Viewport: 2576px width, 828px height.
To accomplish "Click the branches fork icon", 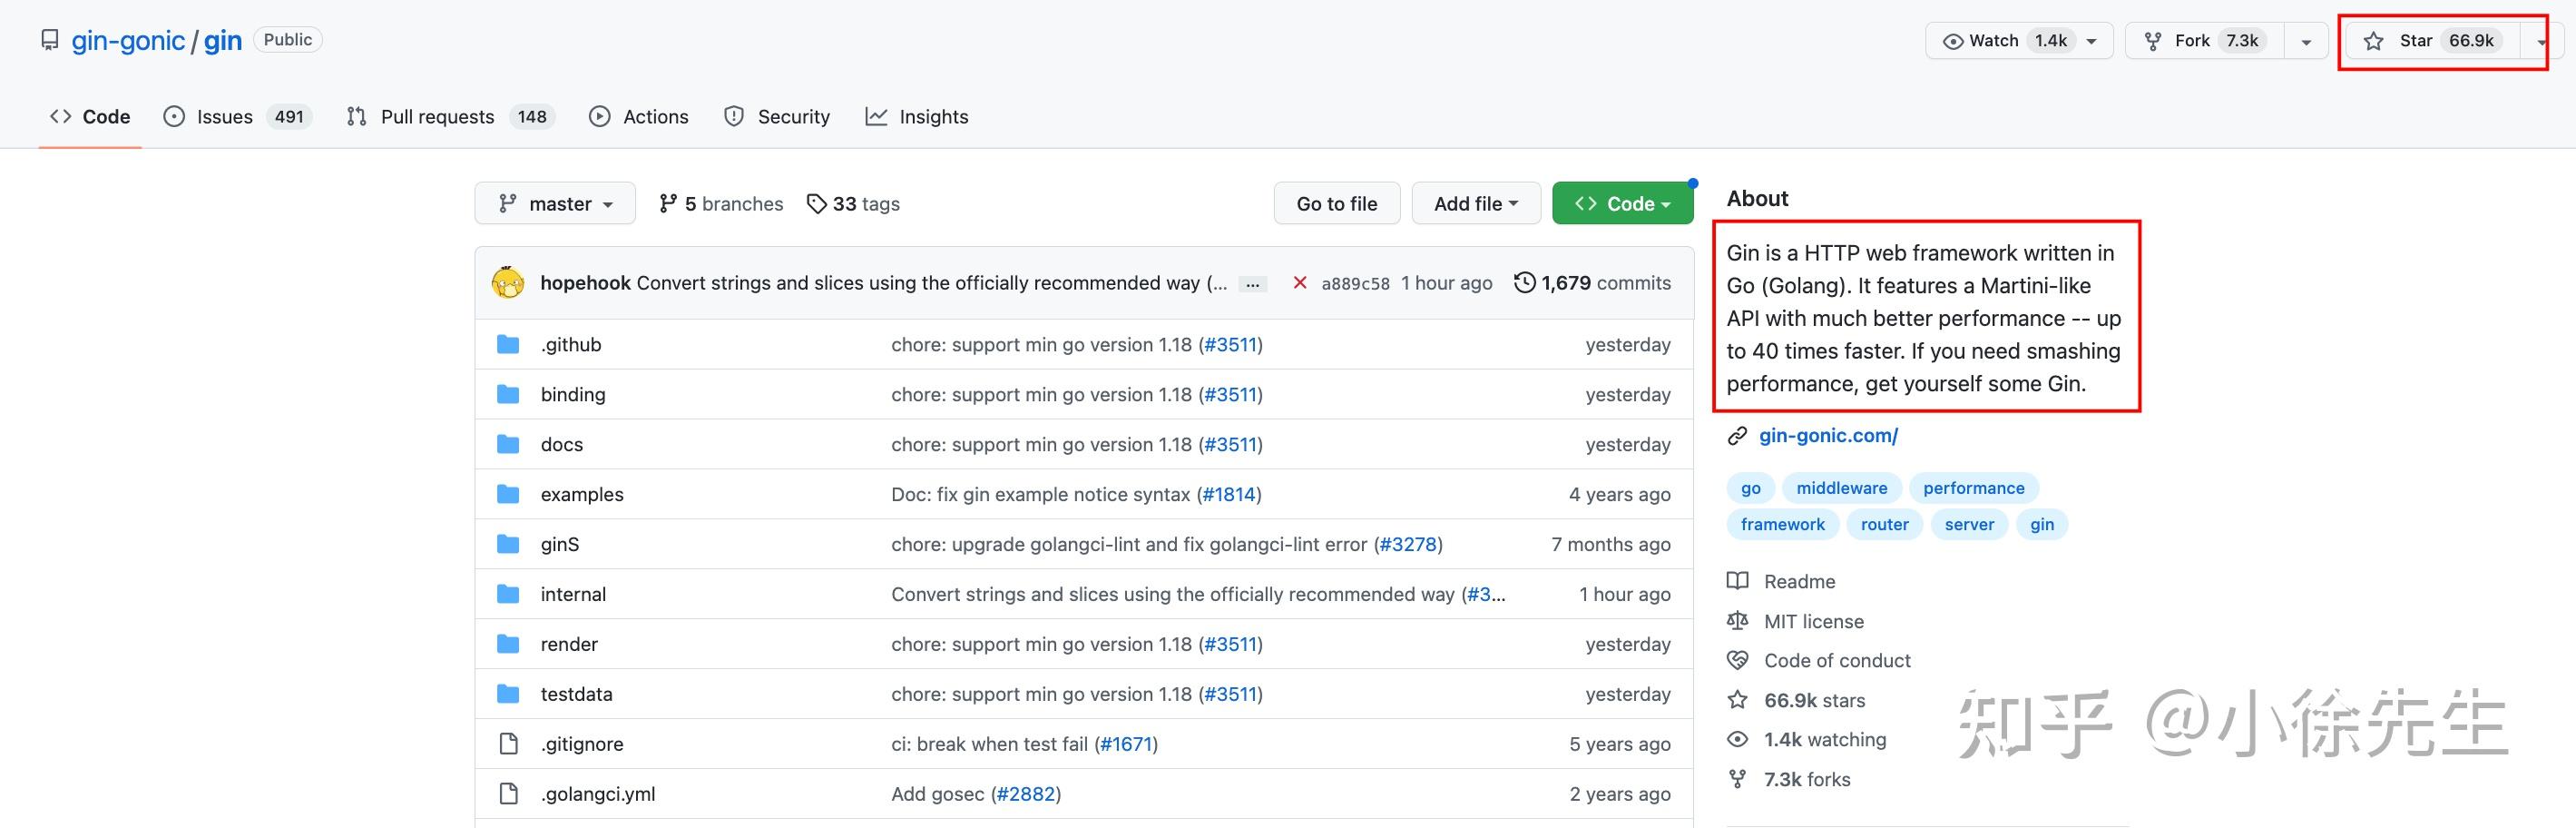I will pos(668,204).
